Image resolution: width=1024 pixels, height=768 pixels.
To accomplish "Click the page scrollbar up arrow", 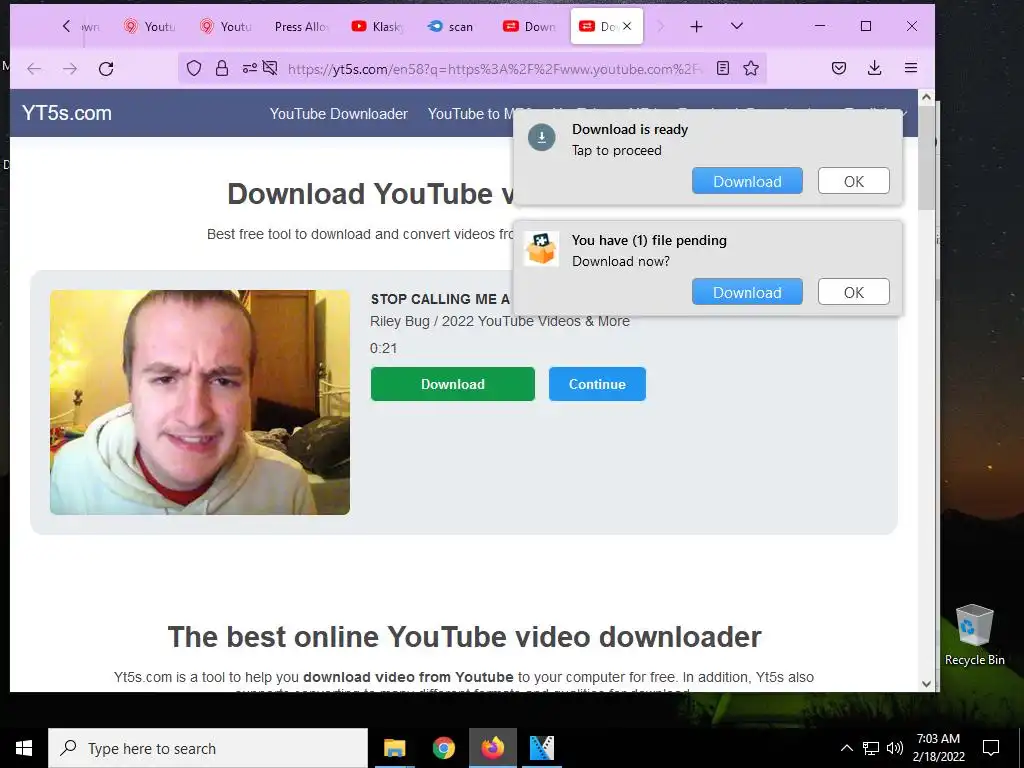I will point(926,97).
